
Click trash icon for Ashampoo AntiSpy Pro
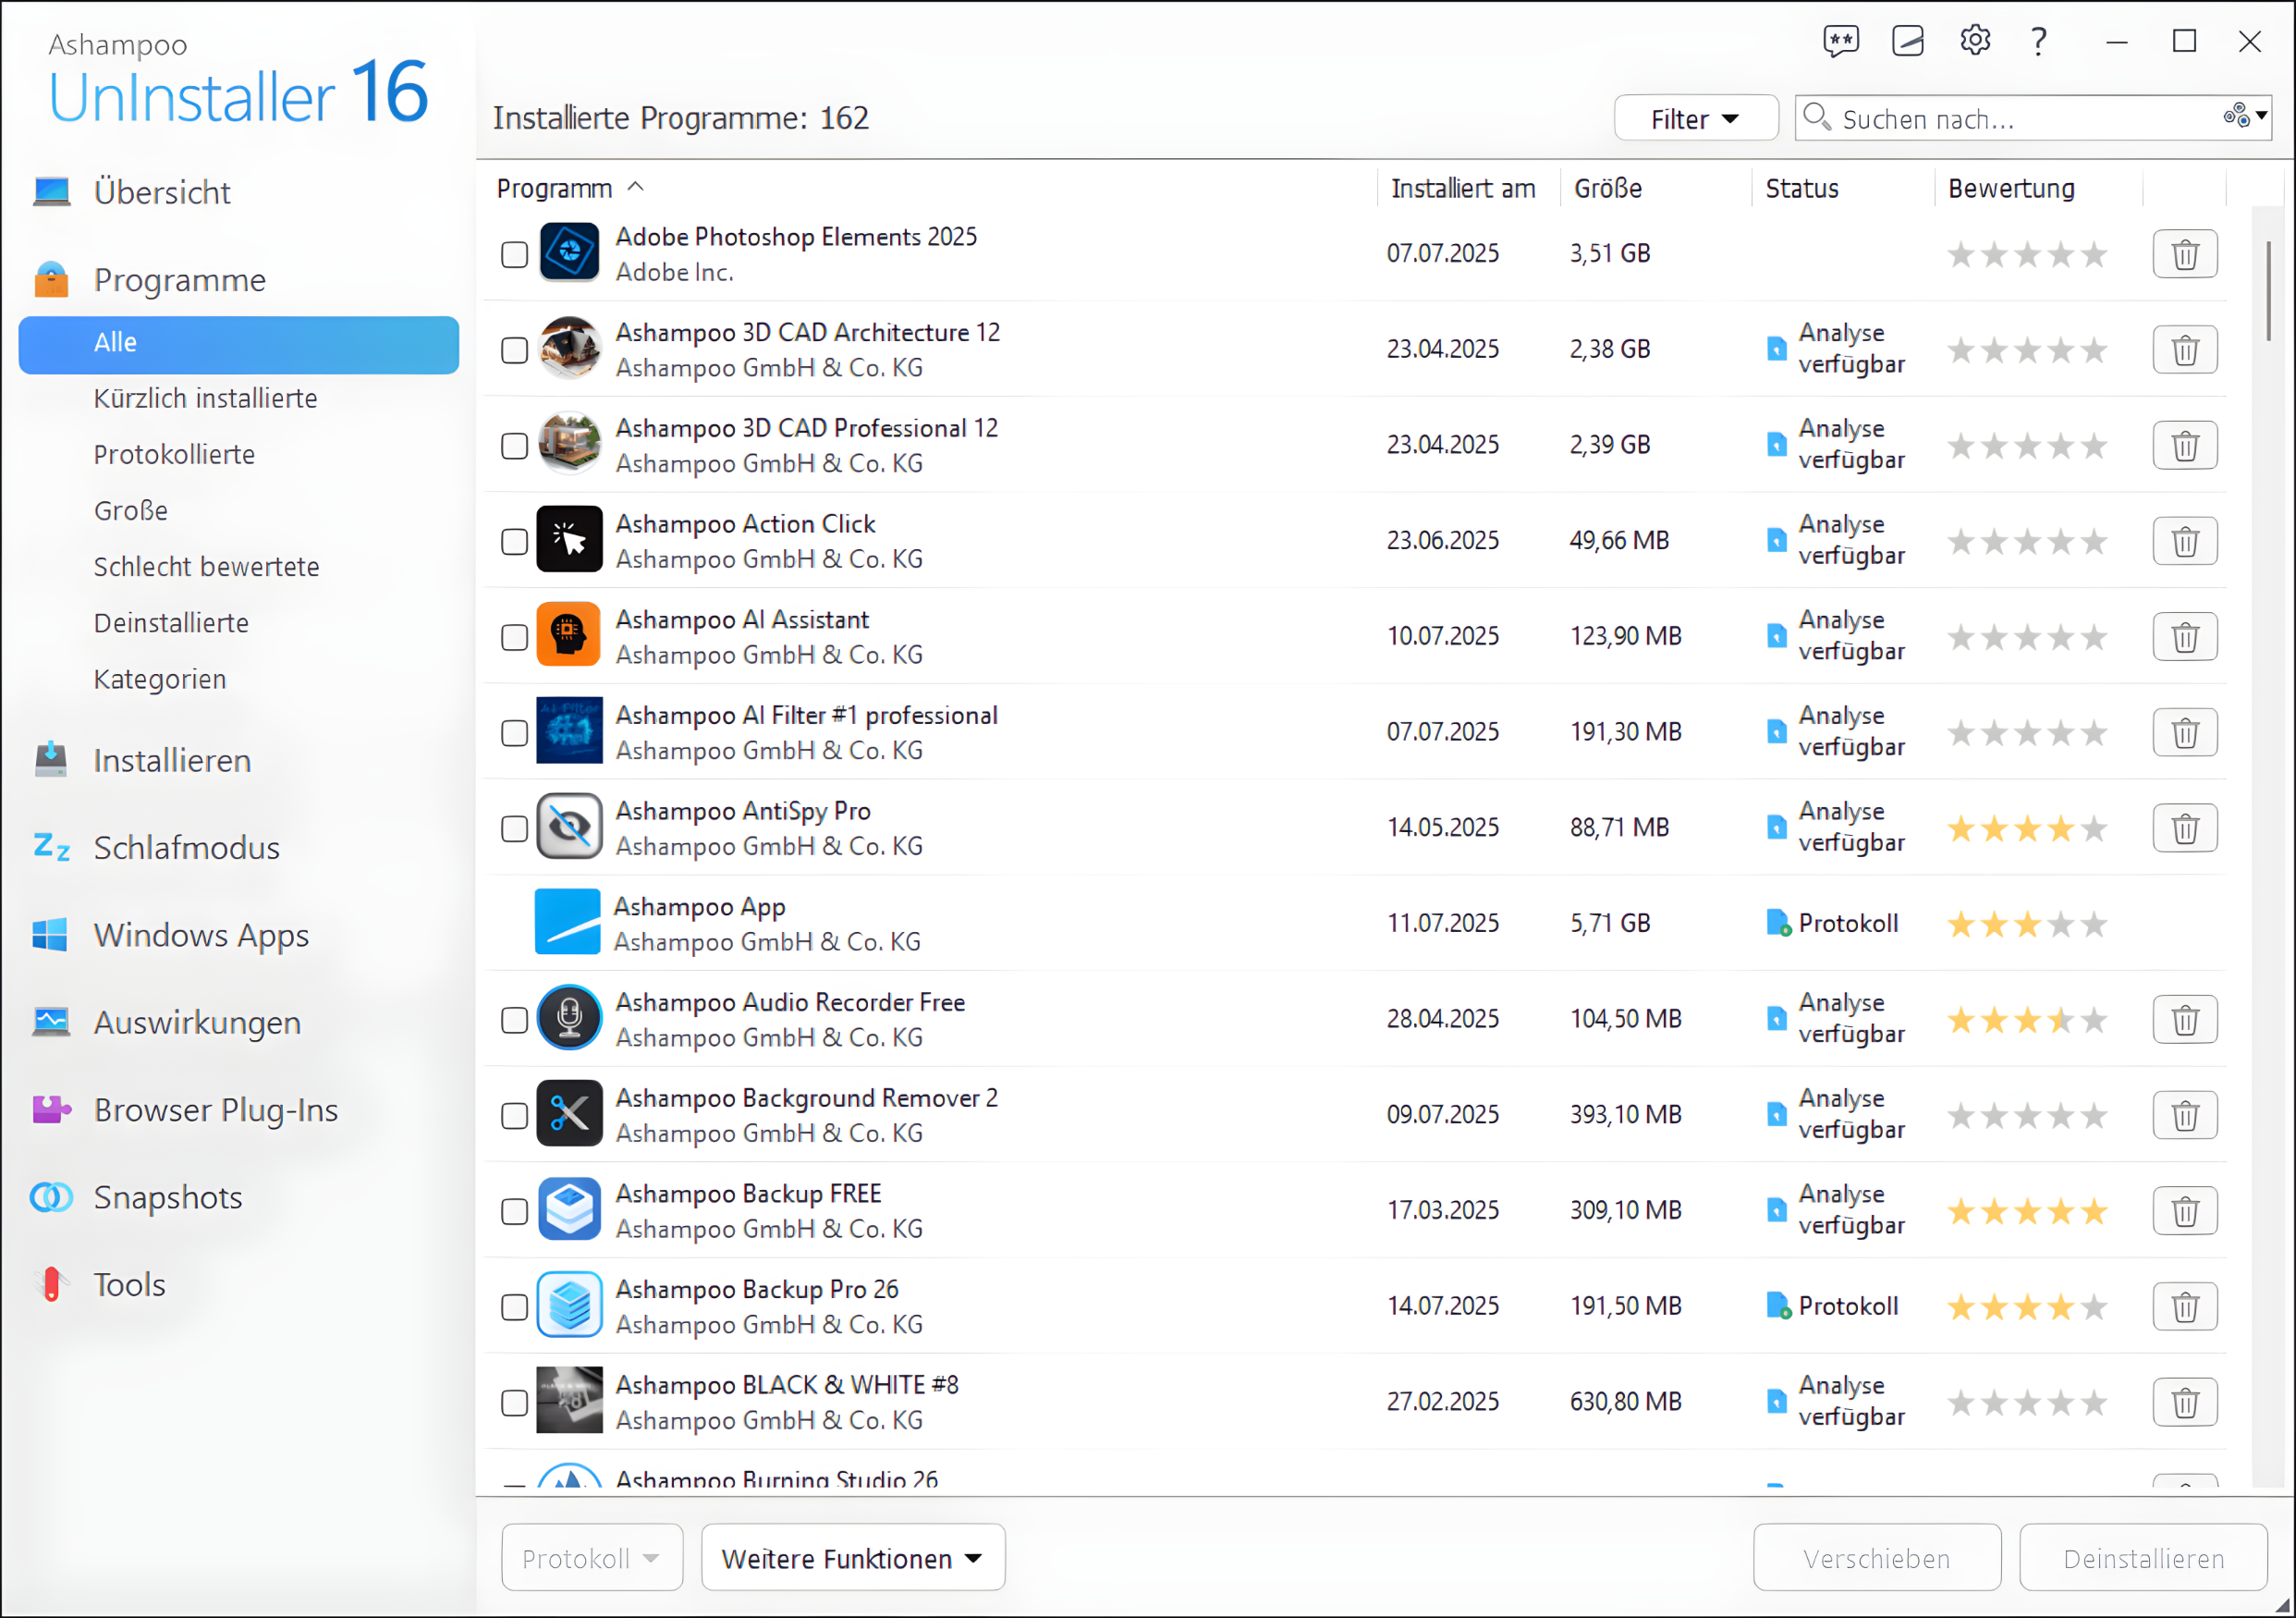(x=2184, y=828)
